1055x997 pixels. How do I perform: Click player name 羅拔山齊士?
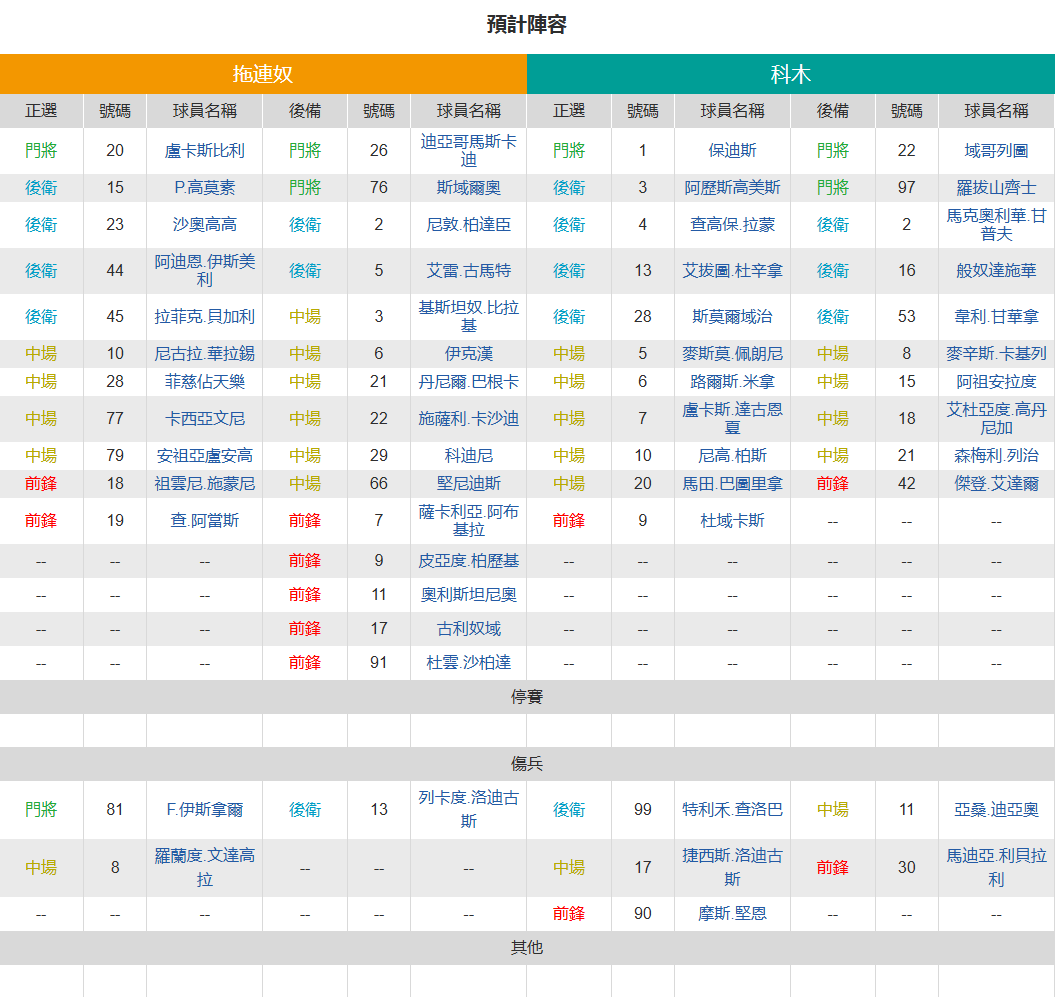pyautogui.click(x=996, y=188)
